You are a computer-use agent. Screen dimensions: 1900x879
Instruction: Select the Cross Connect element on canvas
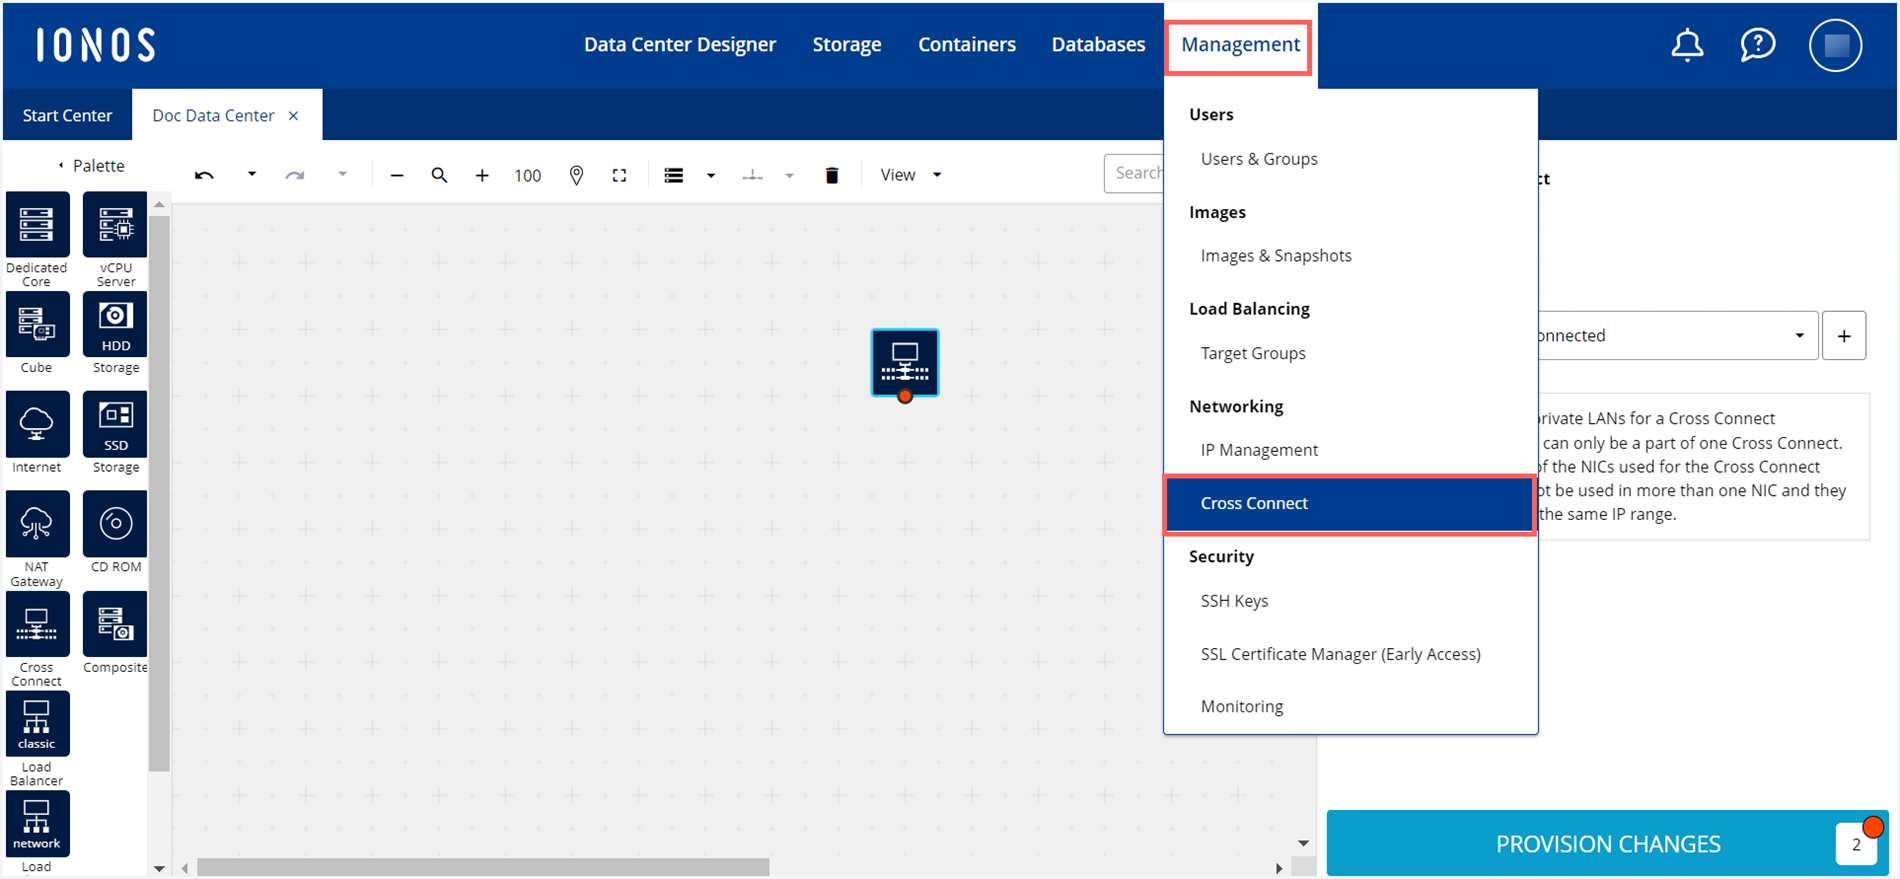(904, 362)
